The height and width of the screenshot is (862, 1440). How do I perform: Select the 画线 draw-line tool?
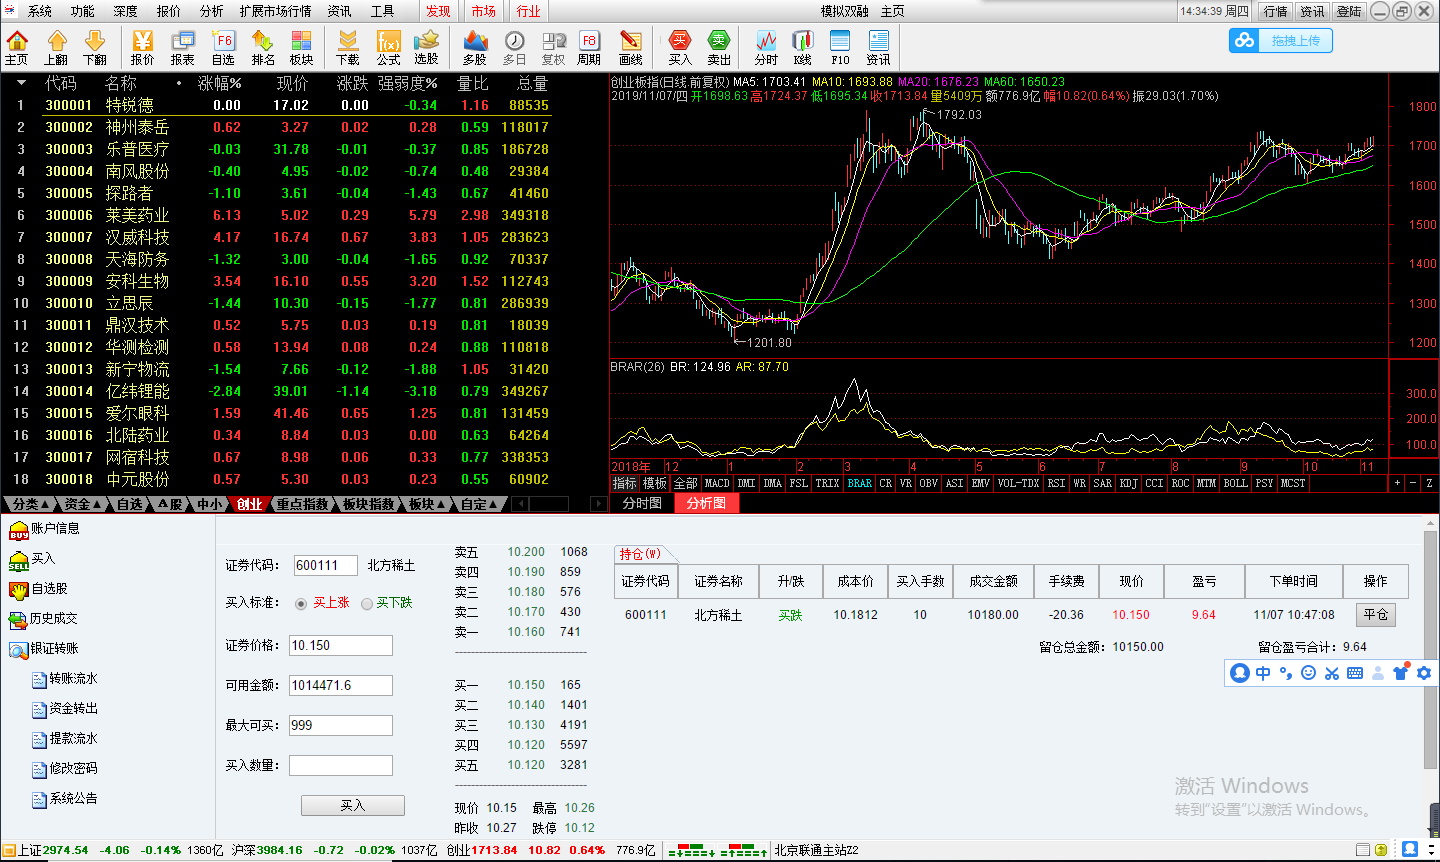tap(631, 47)
